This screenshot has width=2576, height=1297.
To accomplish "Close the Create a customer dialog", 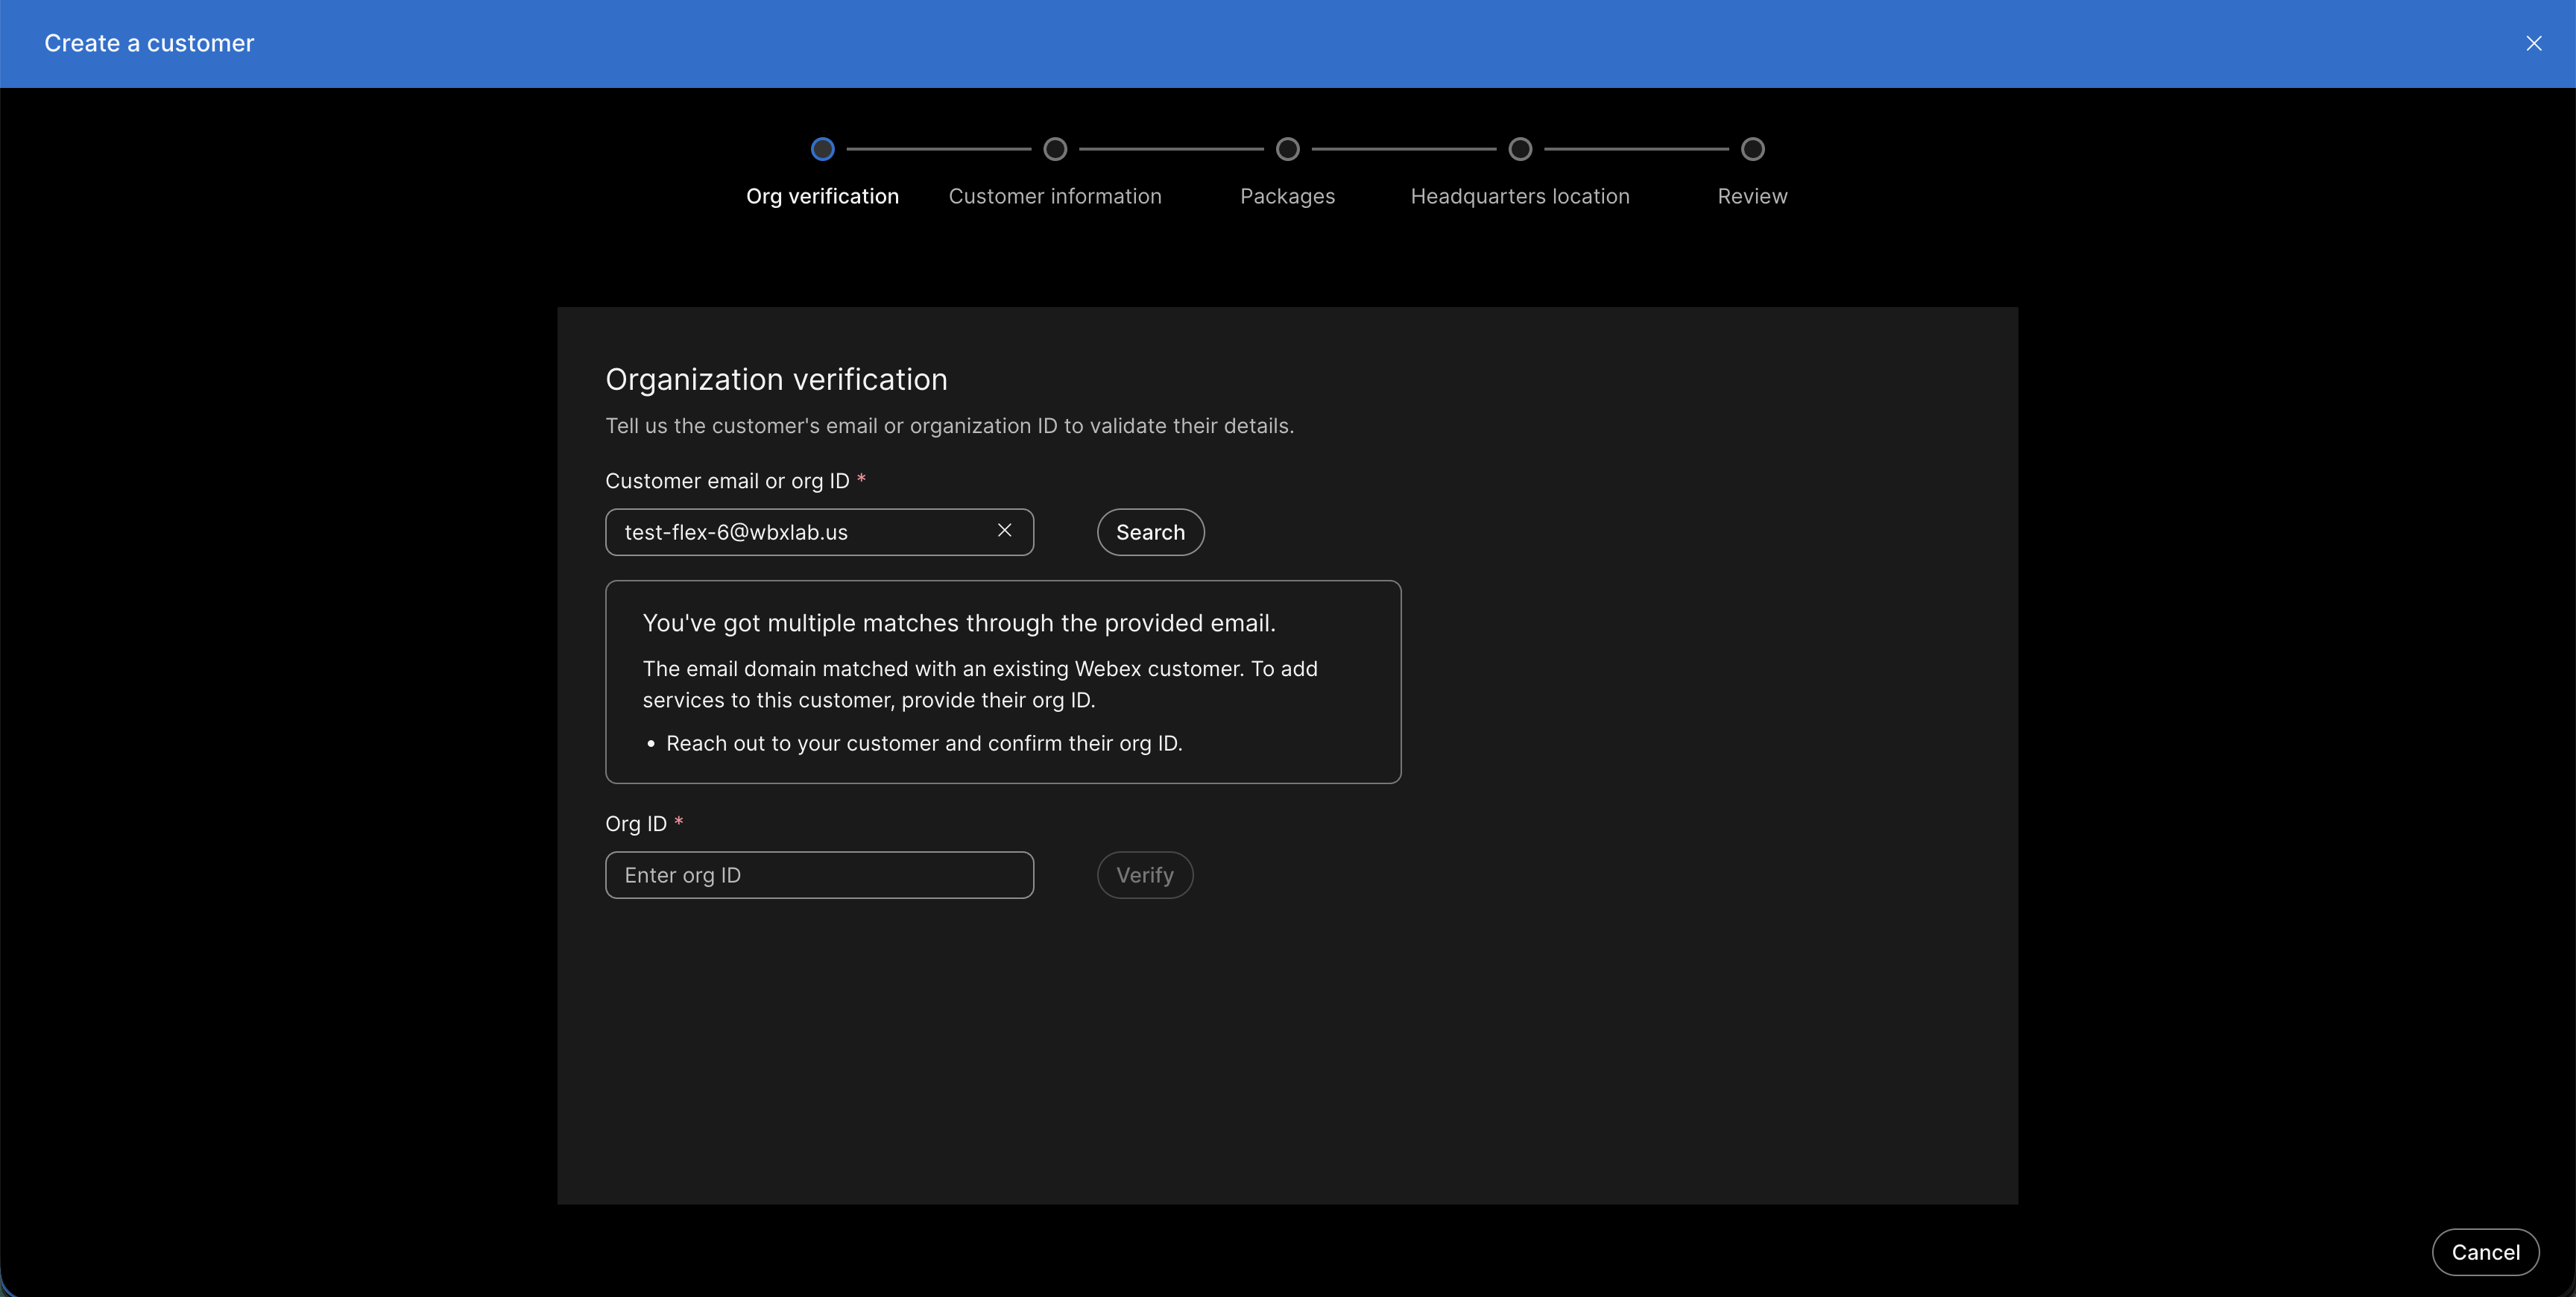I will (x=2535, y=43).
